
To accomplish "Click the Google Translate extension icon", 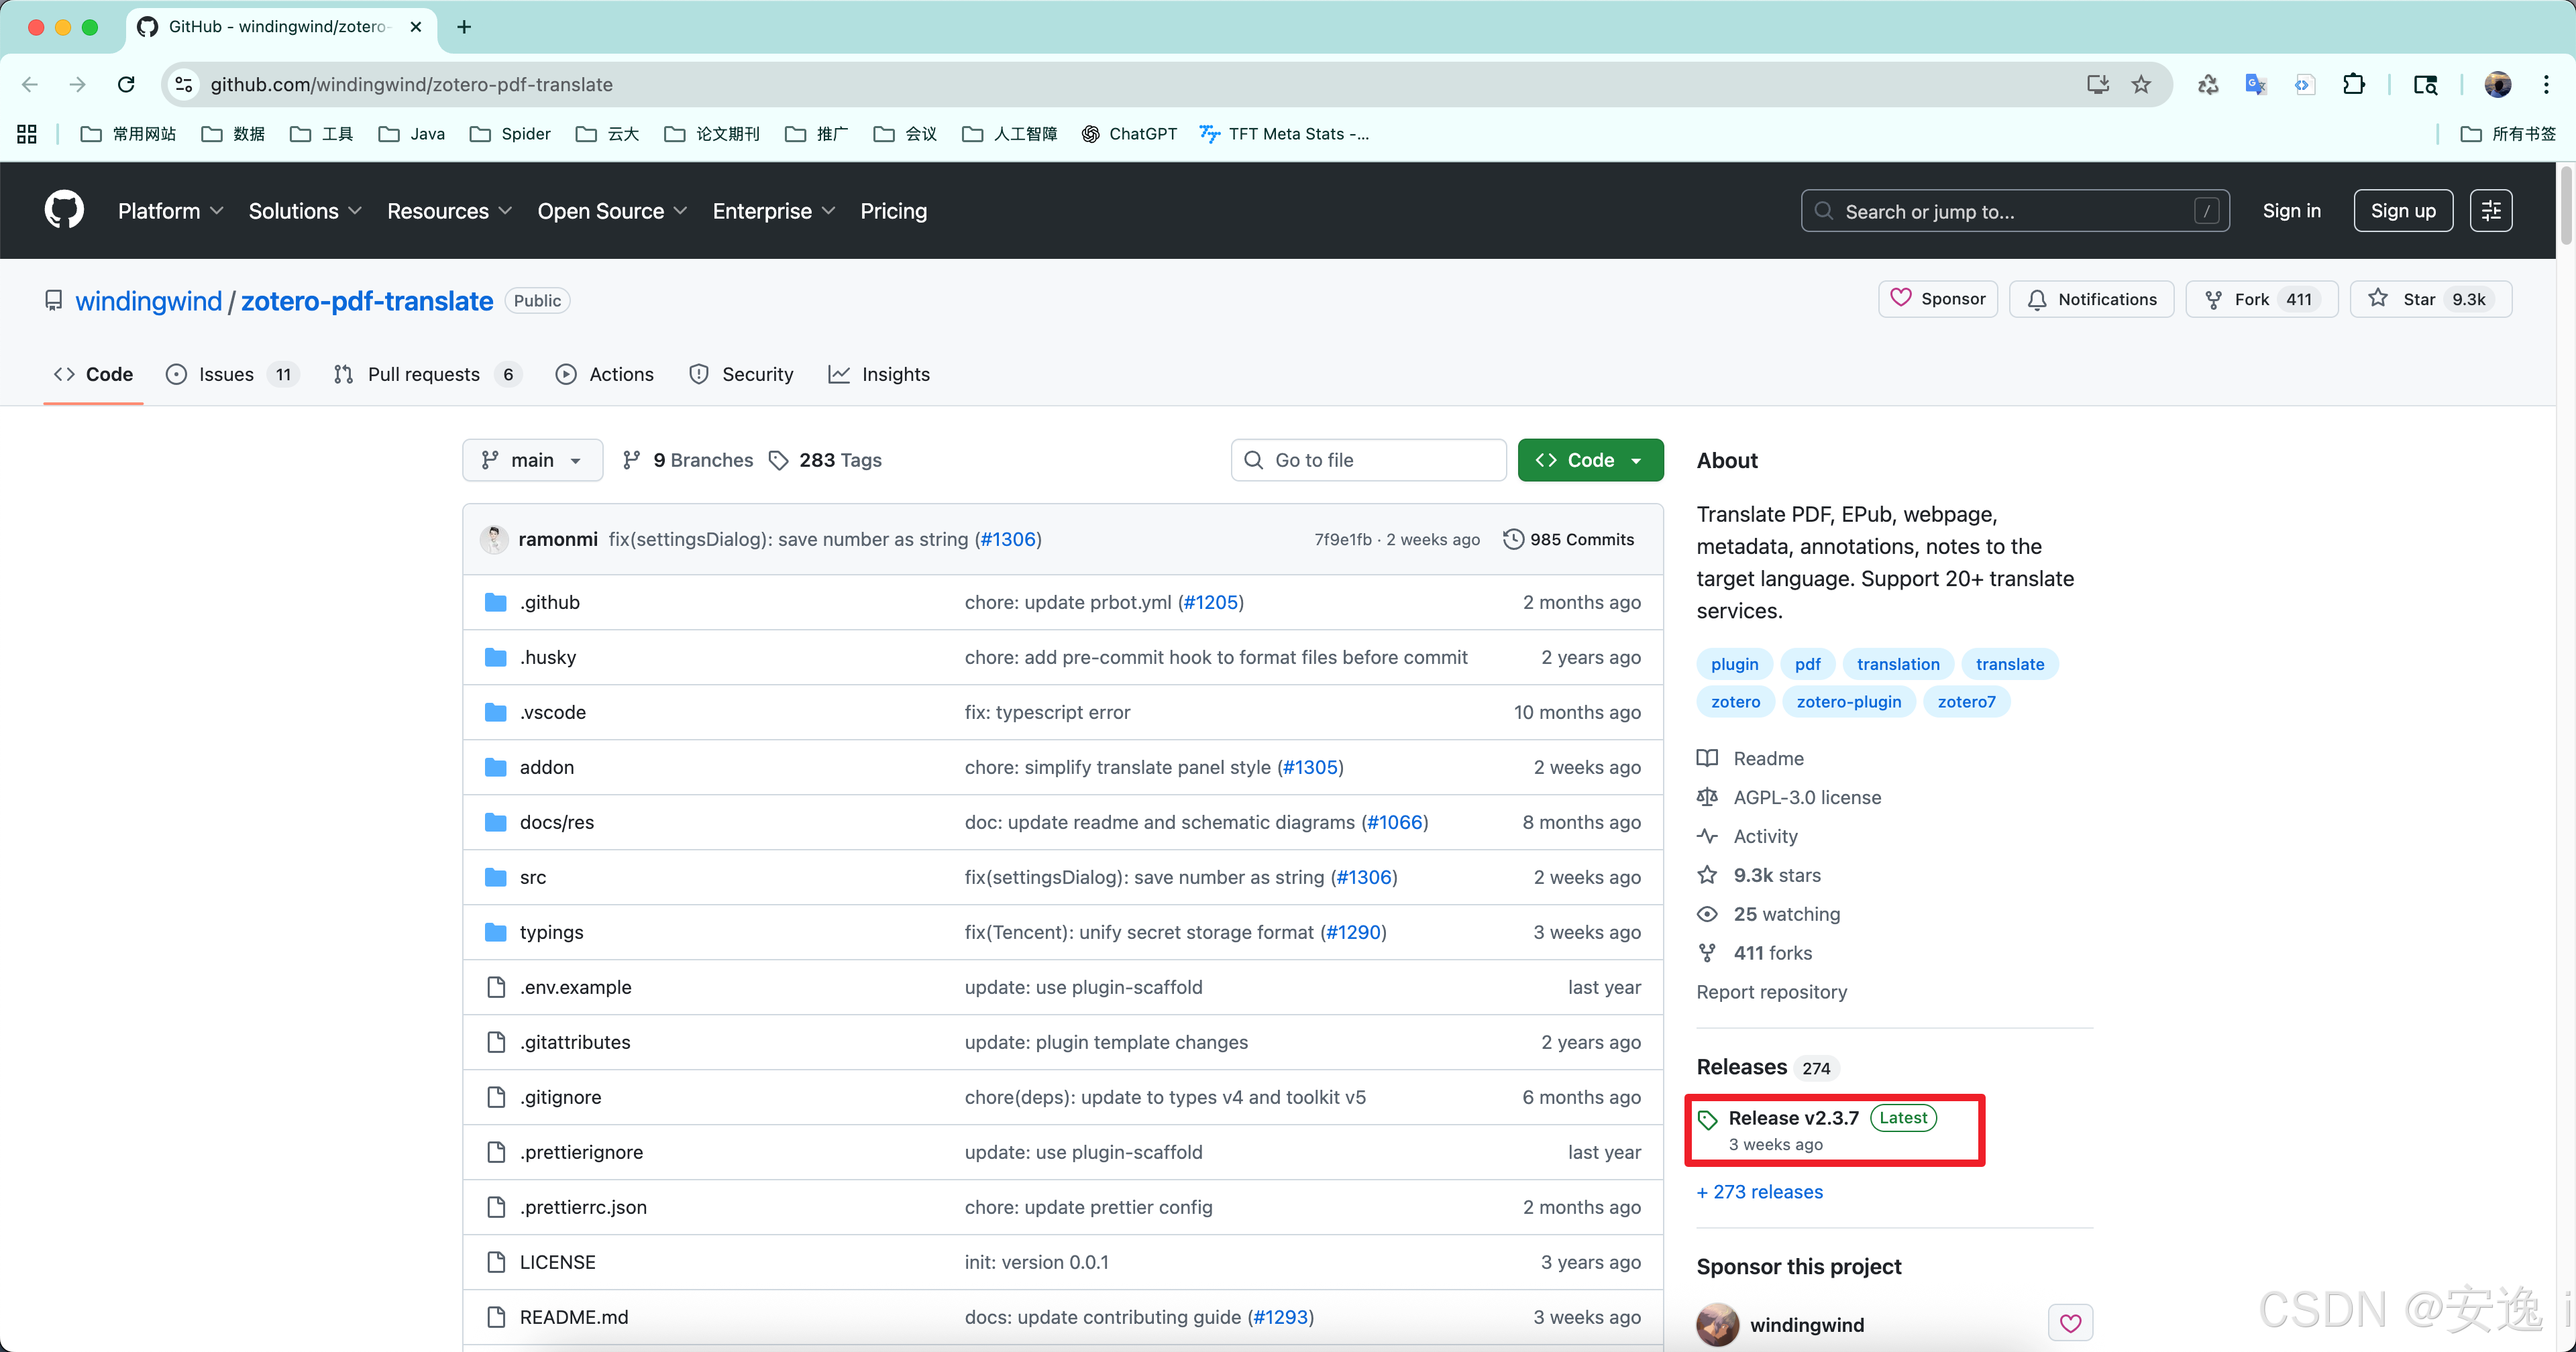I will 2256,84.
